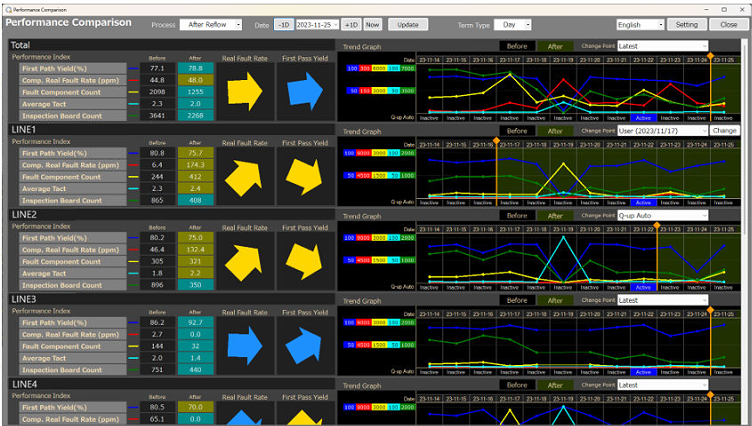Click the LINE3 After value 92.7 cell
The image size is (752, 426).
click(195, 322)
